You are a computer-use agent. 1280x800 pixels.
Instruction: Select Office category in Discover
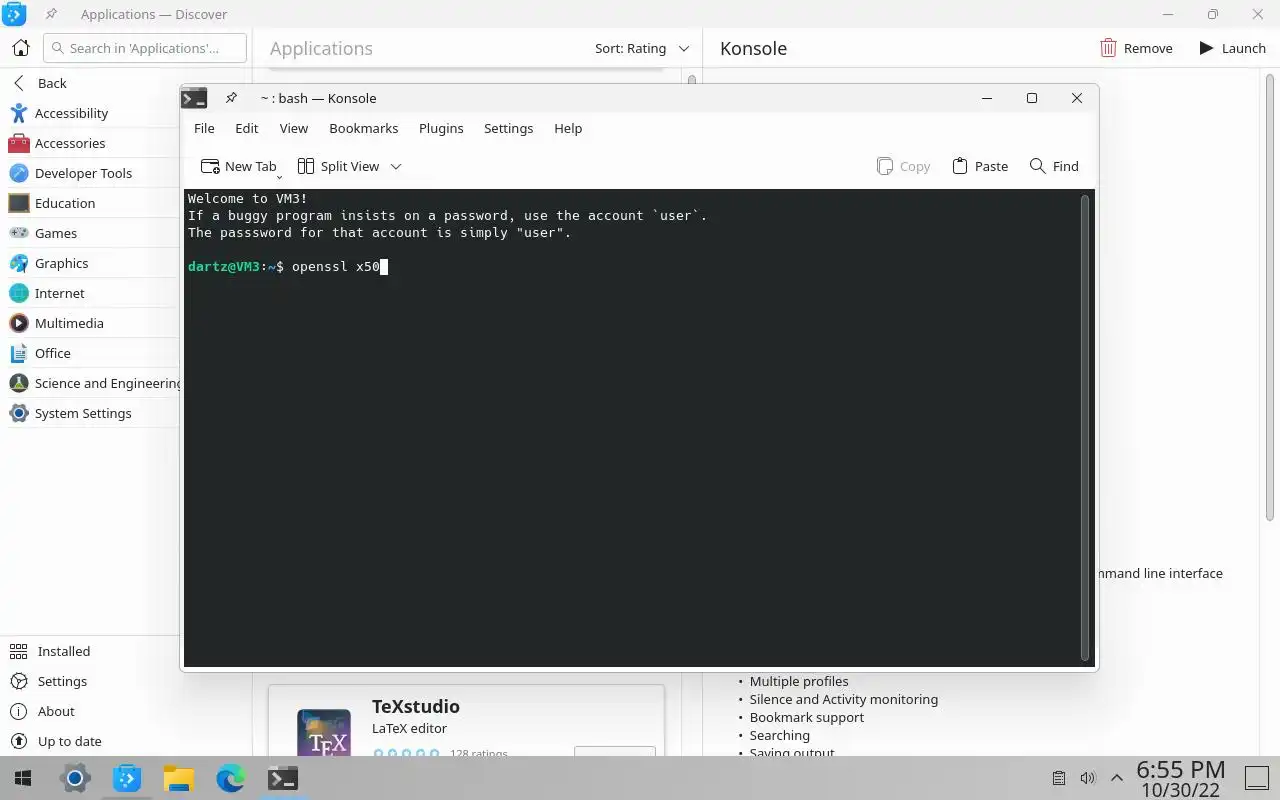coord(90,353)
